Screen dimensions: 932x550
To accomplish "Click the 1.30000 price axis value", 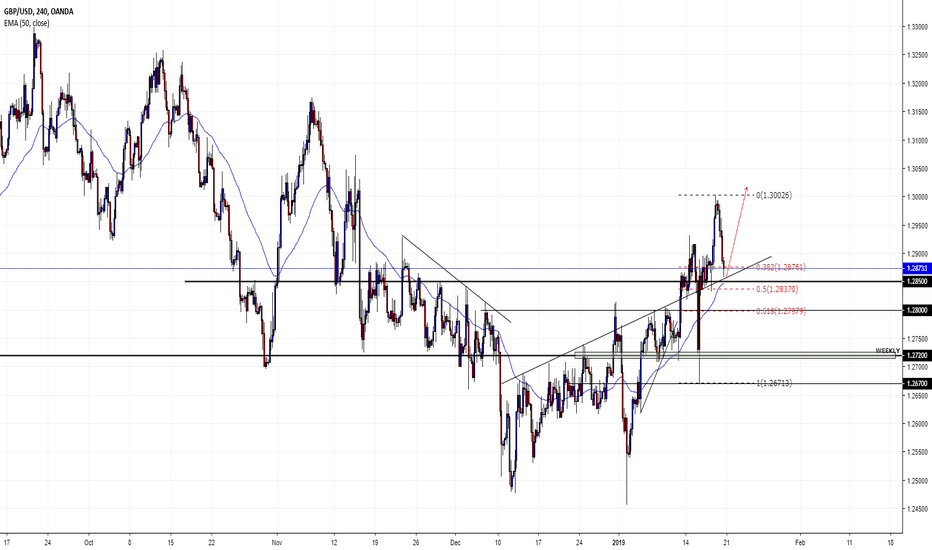I will click(x=918, y=197).
